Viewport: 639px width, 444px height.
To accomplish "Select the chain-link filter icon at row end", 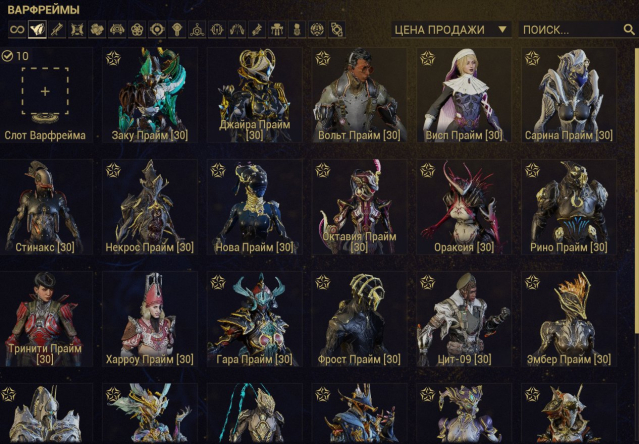I will pos(337,30).
